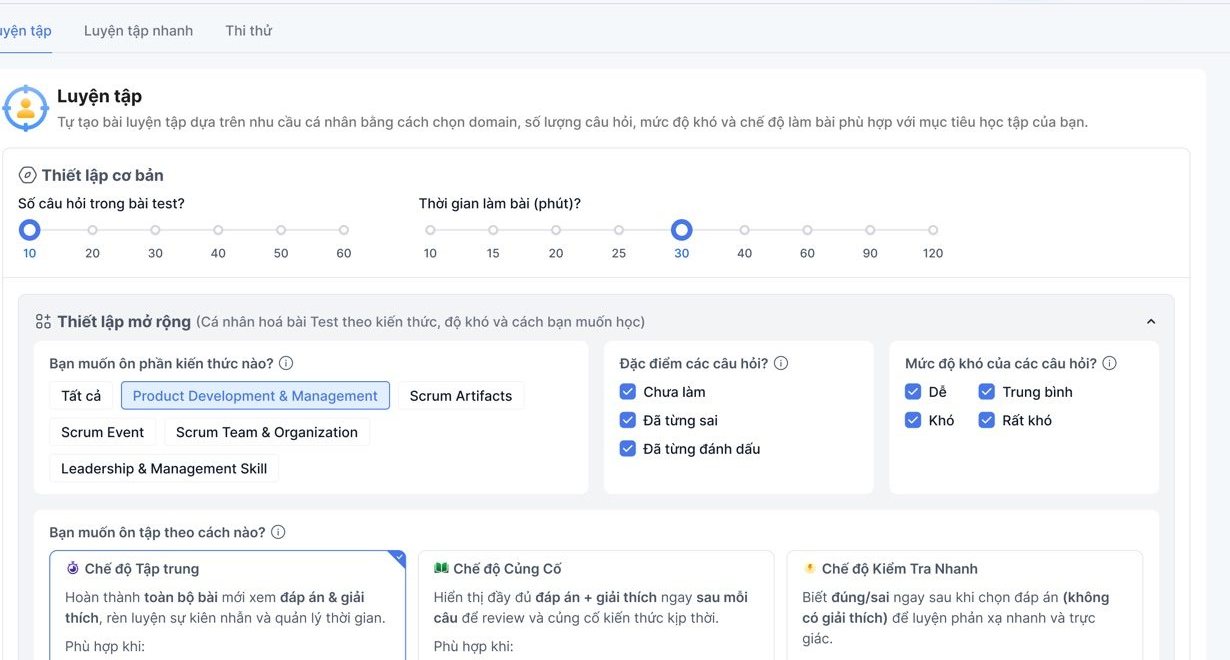
Task: Collapse the "Thiết lập mở rộng" section chevron
Action: pos(1151,322)
